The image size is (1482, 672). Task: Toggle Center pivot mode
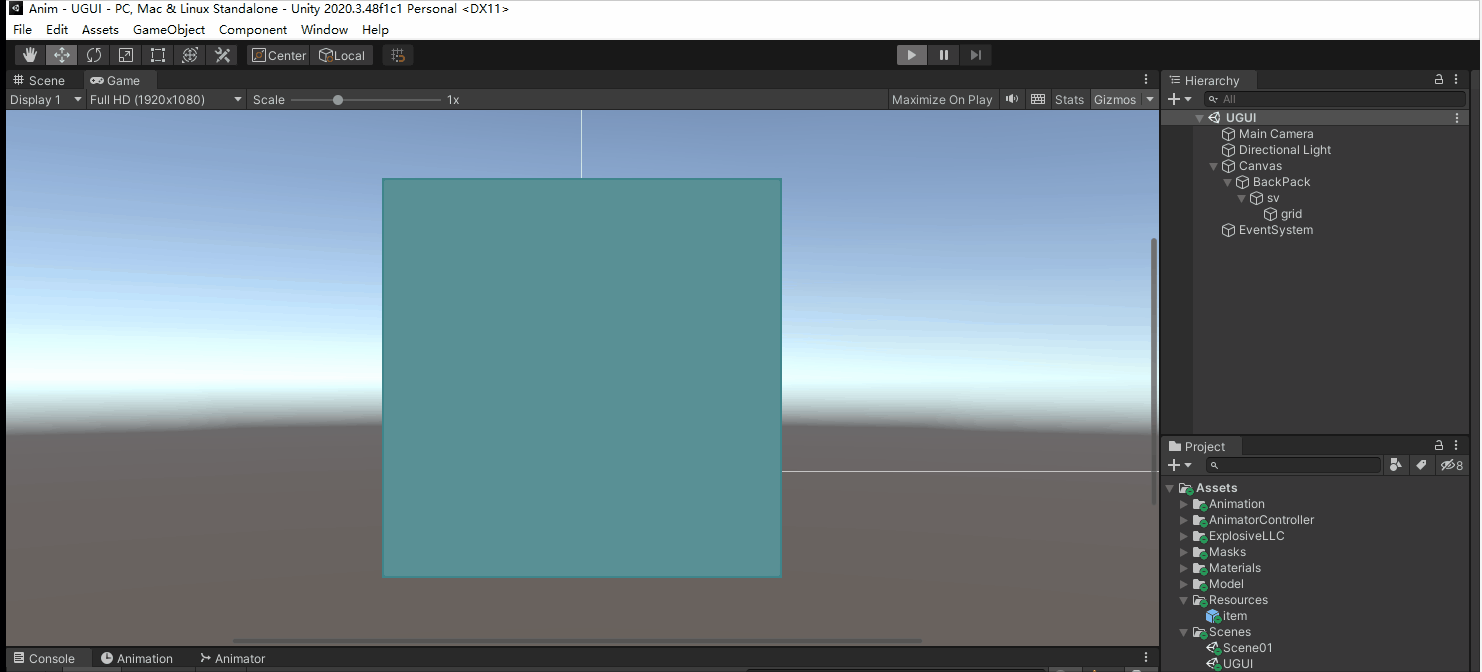tap(278, 55)
